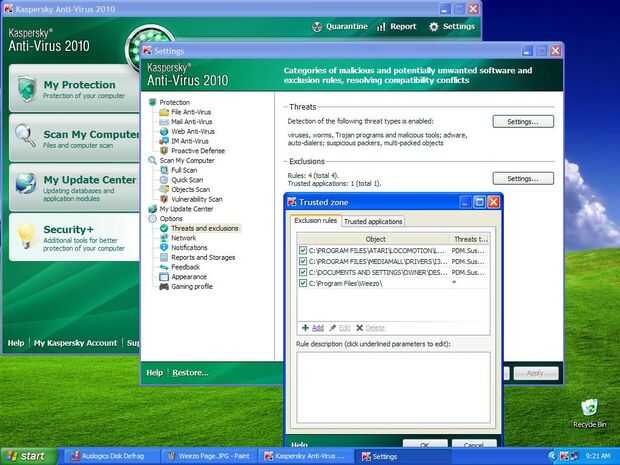The image size is (620, 465).
Task: Uncheck the Program Files\Weezo exclusion rule
Action: (303, 283)
